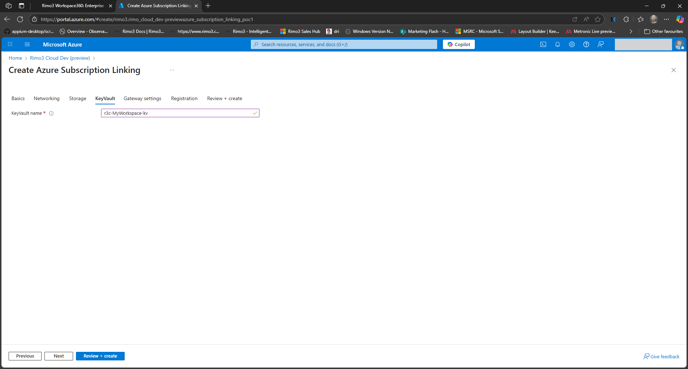The image size is (688, 369).
Task: Click the Previous button
Action: point(25,356)
